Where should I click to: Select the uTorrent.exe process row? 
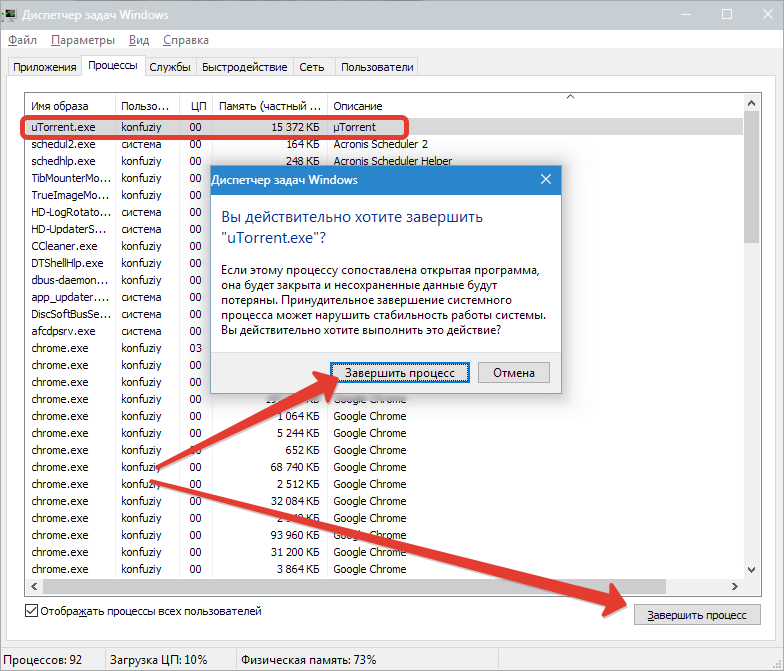[384, 127]
